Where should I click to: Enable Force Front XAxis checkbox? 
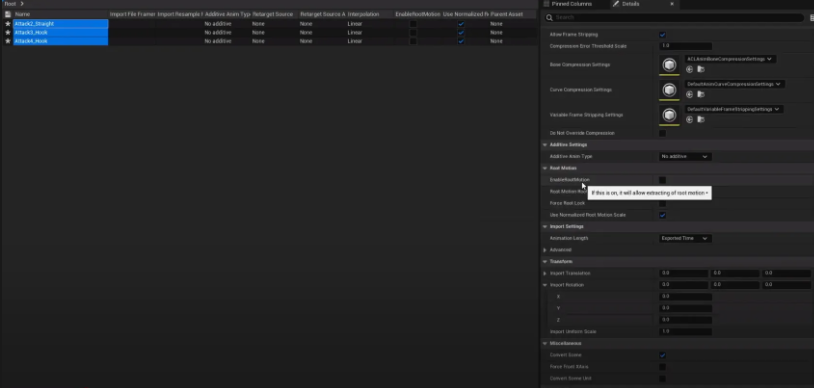(x=662, y=367)
